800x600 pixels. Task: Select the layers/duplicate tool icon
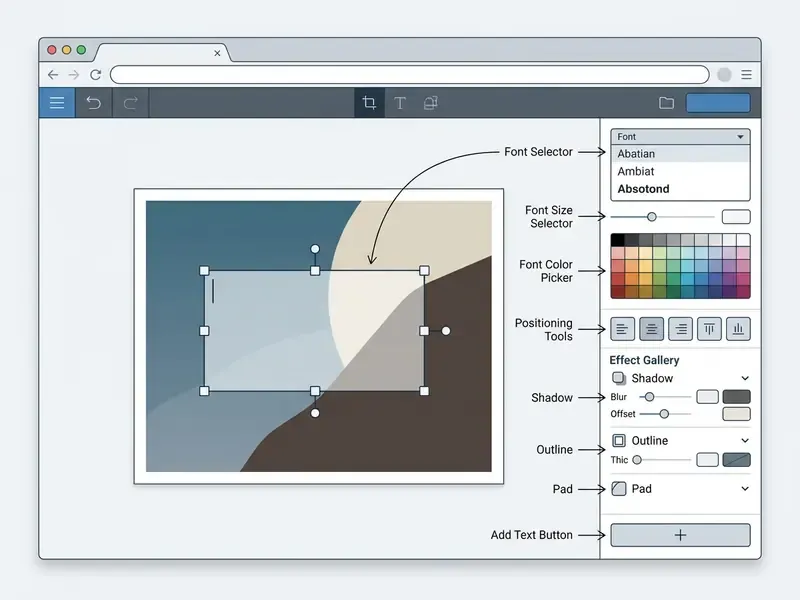(431, 103)
